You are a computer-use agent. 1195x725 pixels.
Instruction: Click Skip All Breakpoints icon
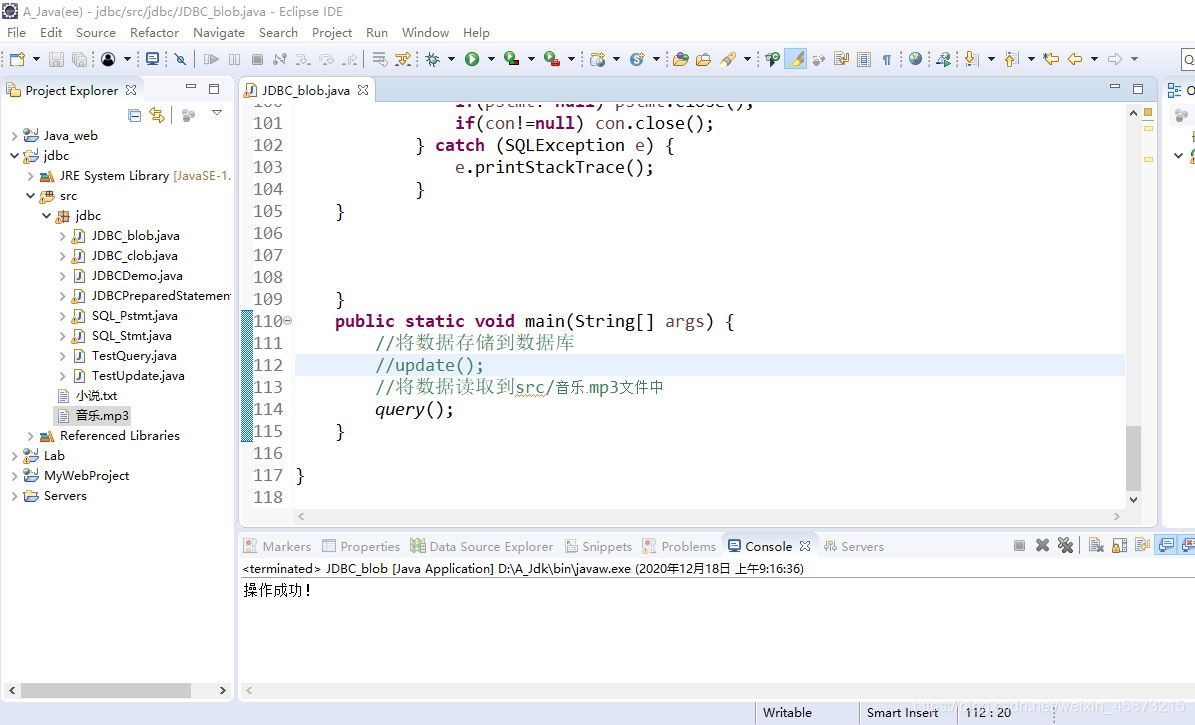click(x=180, y=59)
